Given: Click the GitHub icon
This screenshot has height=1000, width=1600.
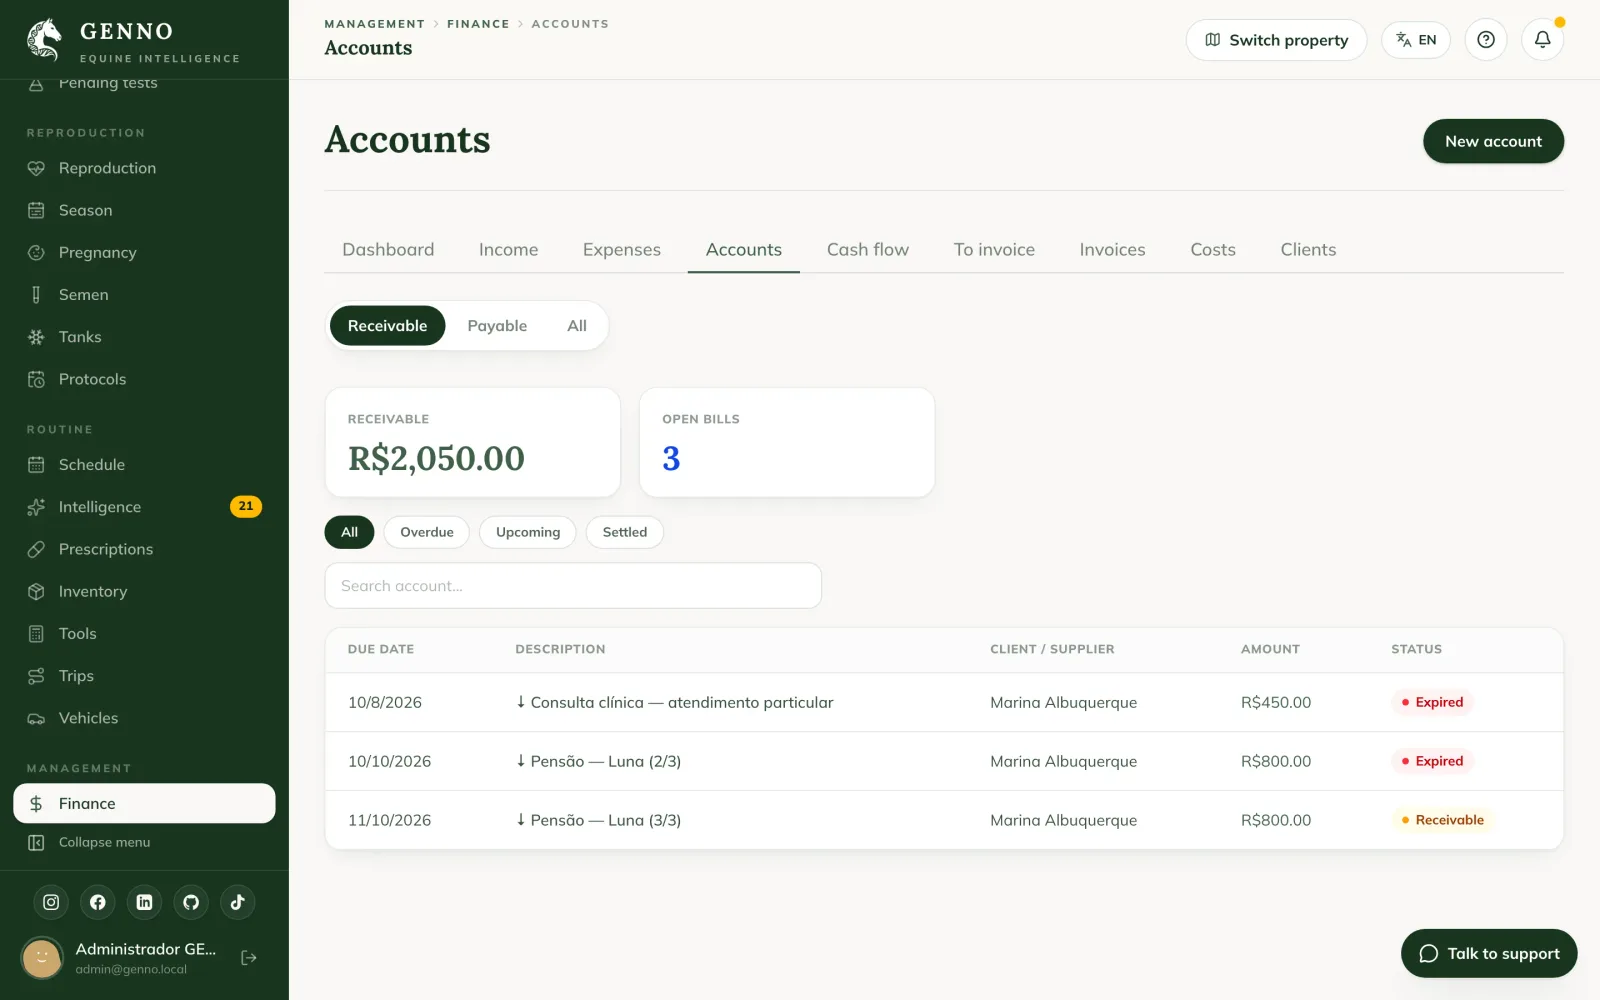Looking at the screenshot, I should pos(191,902).
